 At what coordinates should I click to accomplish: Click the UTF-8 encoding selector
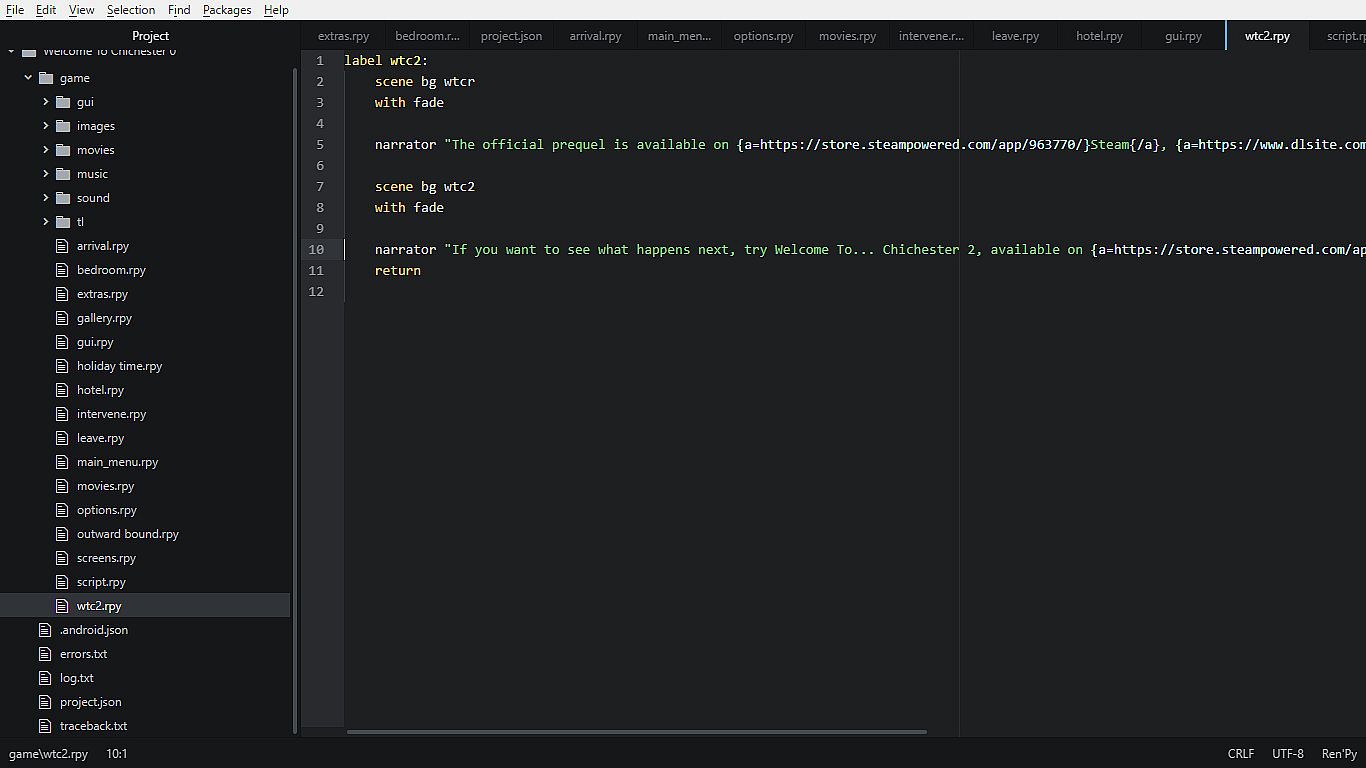pos(1288,754)
